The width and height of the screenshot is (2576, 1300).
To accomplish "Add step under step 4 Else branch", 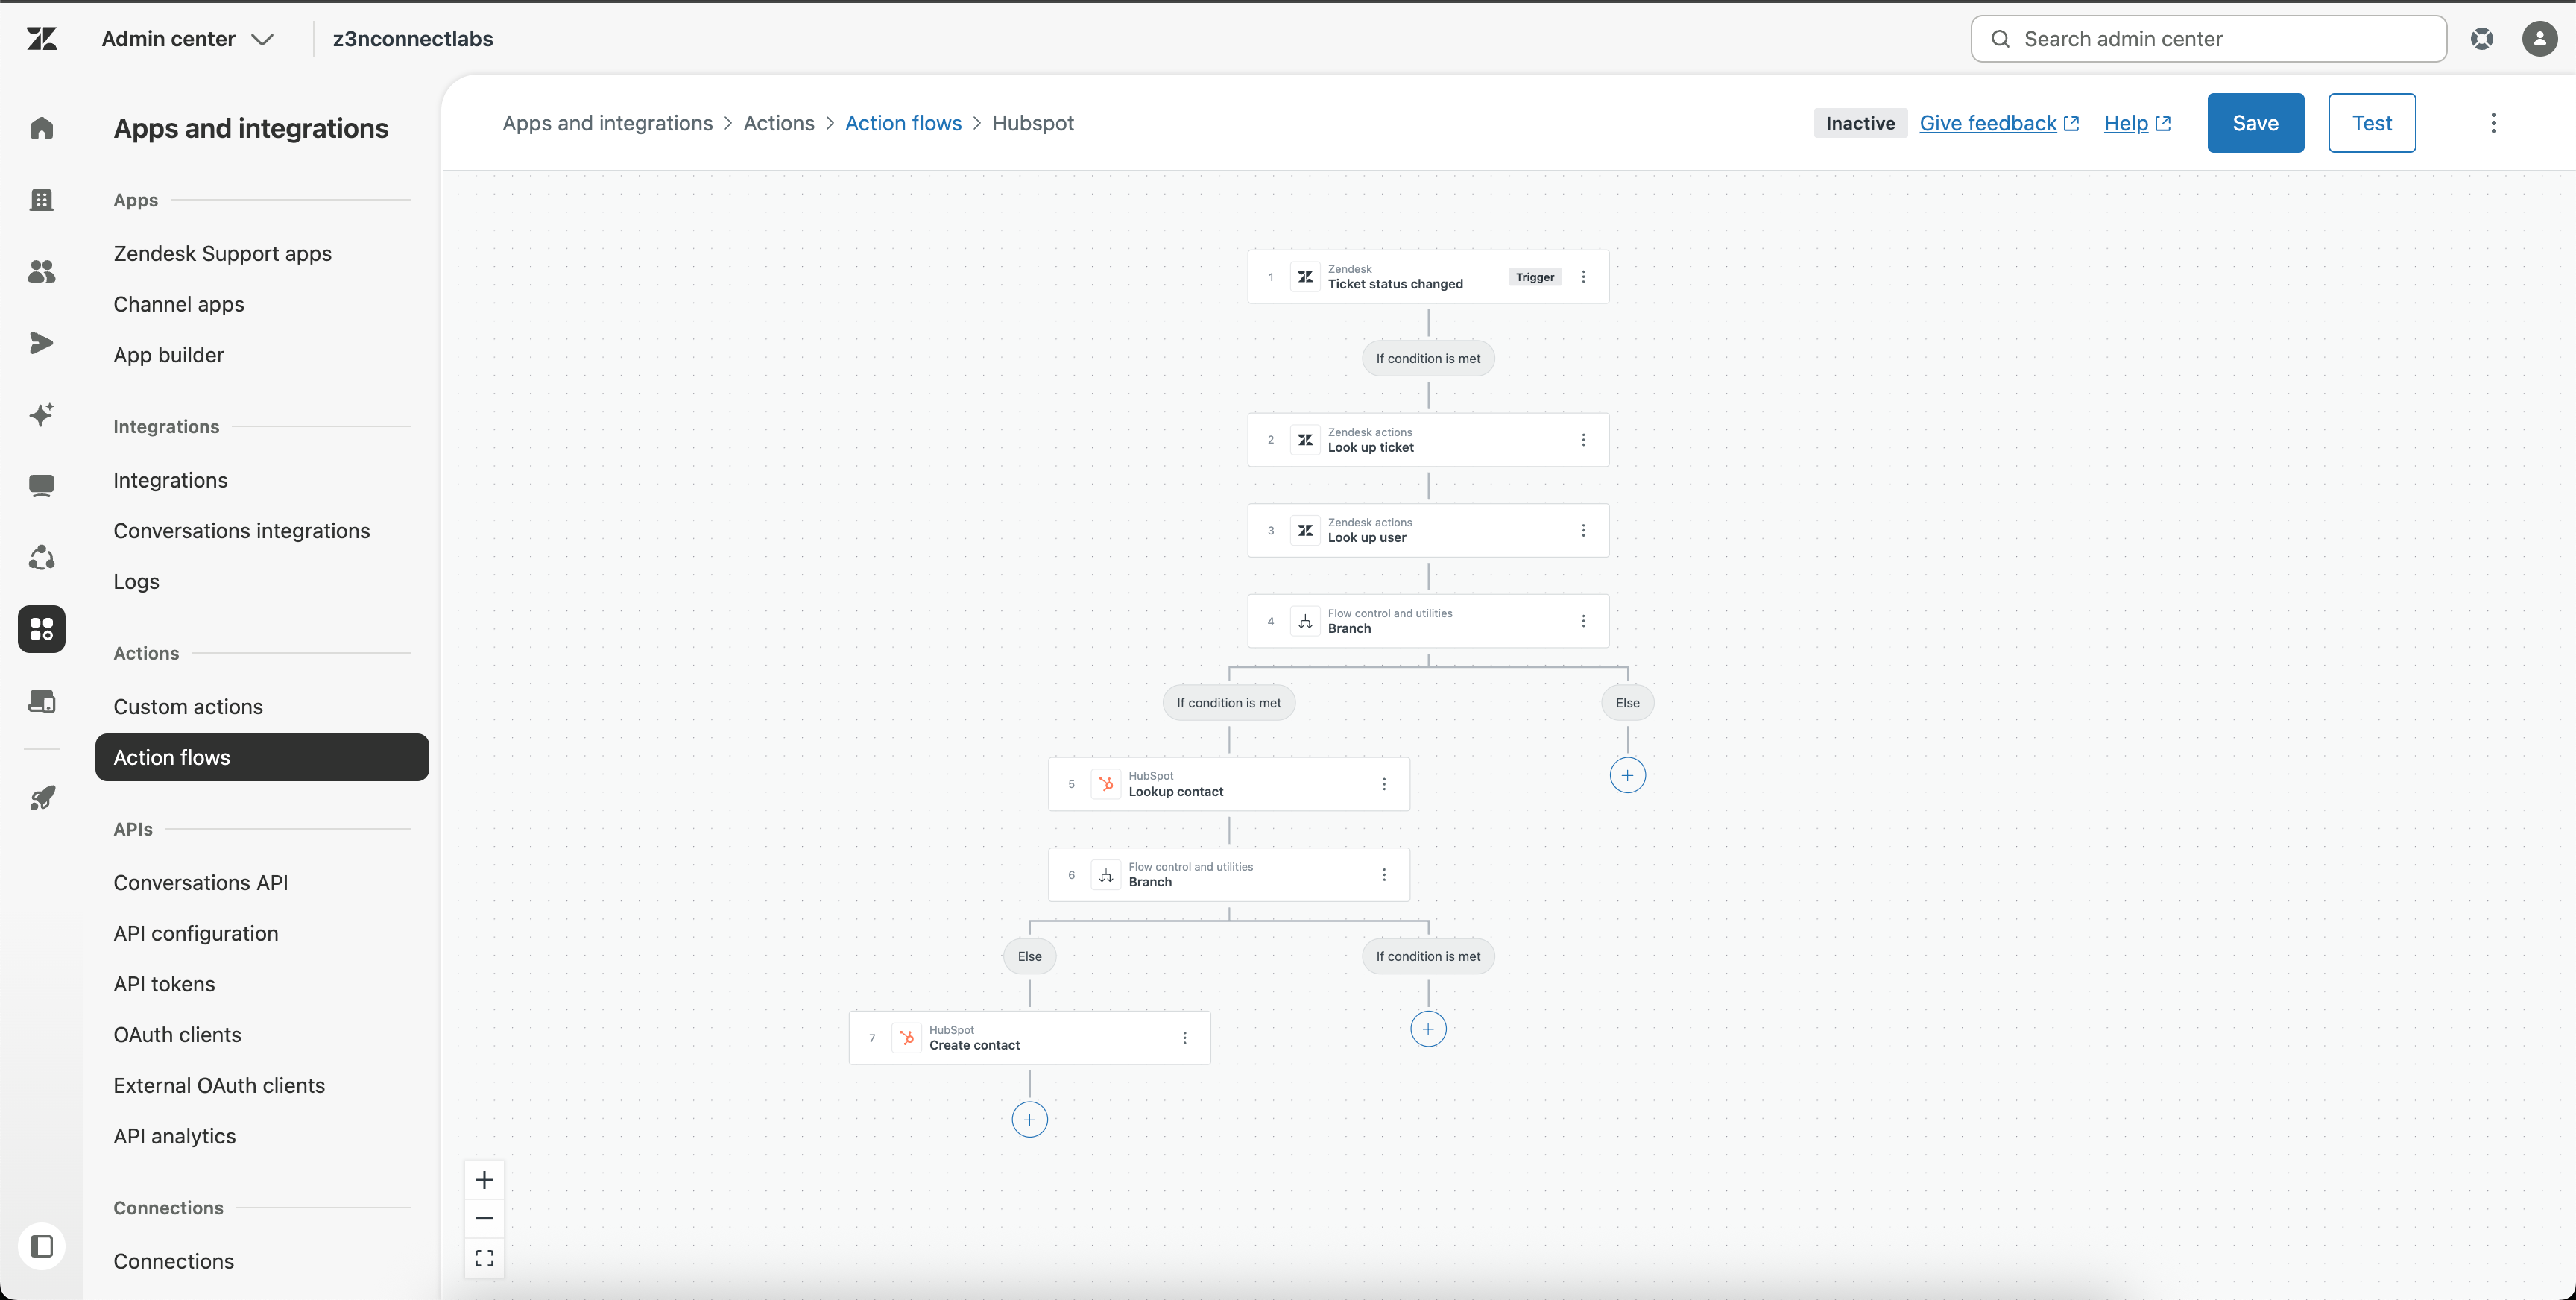I will tap(1627, 775).
